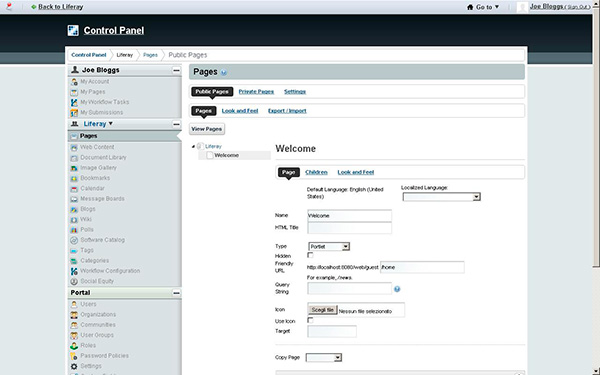Click the Pages breadcrumb link

[150, 55]
